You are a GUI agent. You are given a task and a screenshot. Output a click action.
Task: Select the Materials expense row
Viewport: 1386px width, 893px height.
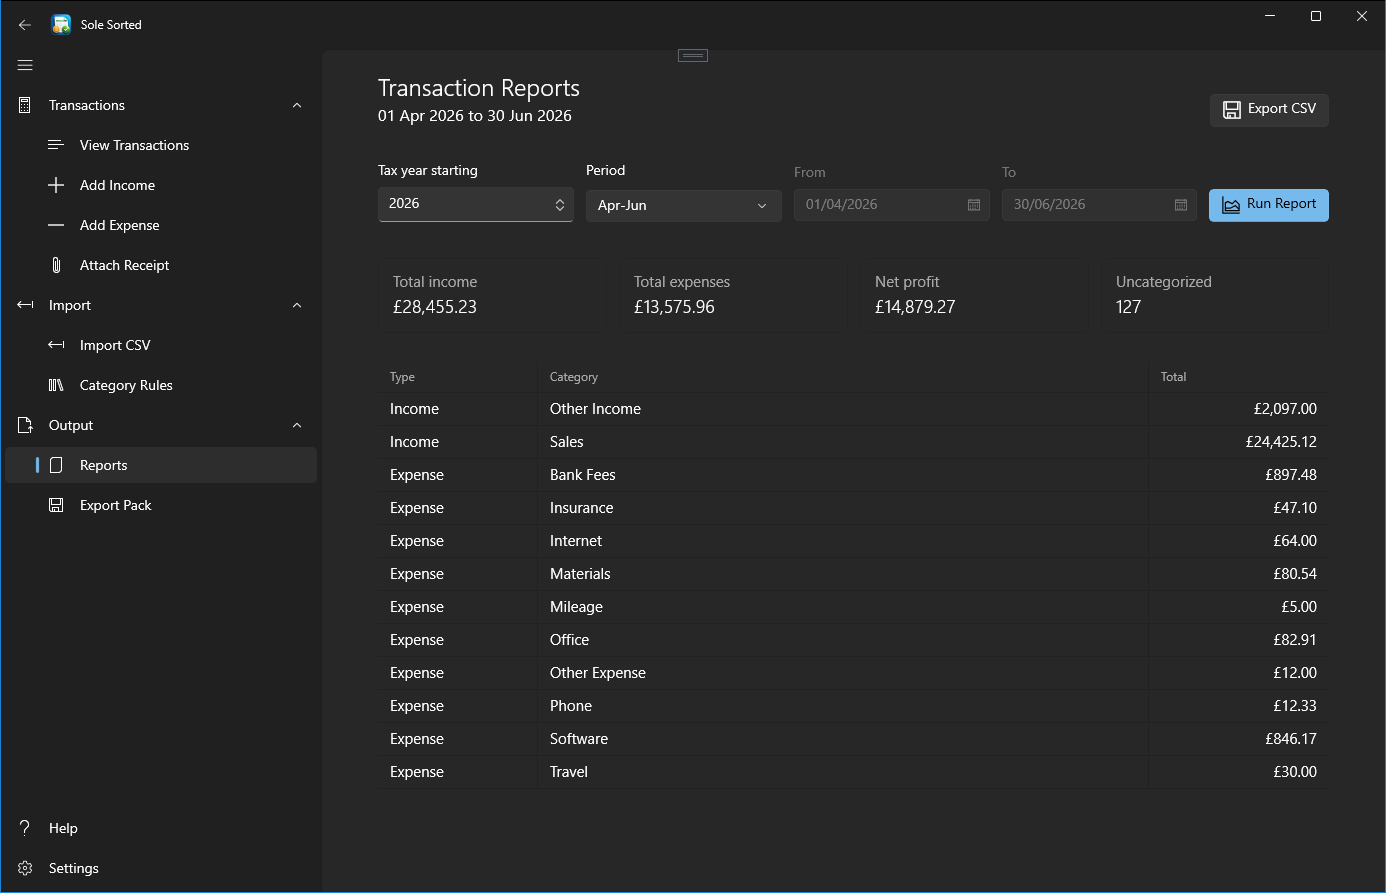(853, 574)
